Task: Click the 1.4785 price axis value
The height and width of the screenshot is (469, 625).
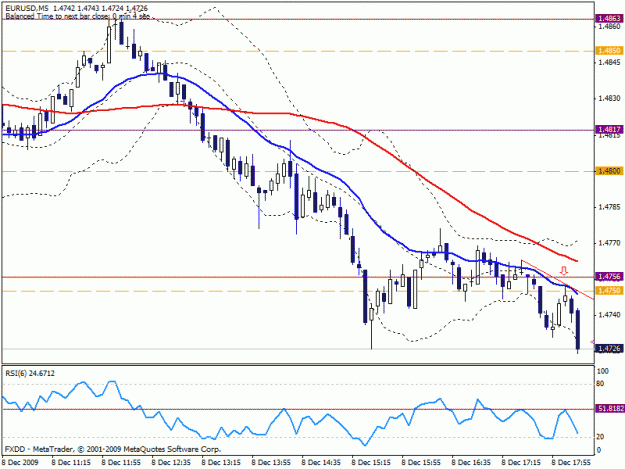Action: 609,207
